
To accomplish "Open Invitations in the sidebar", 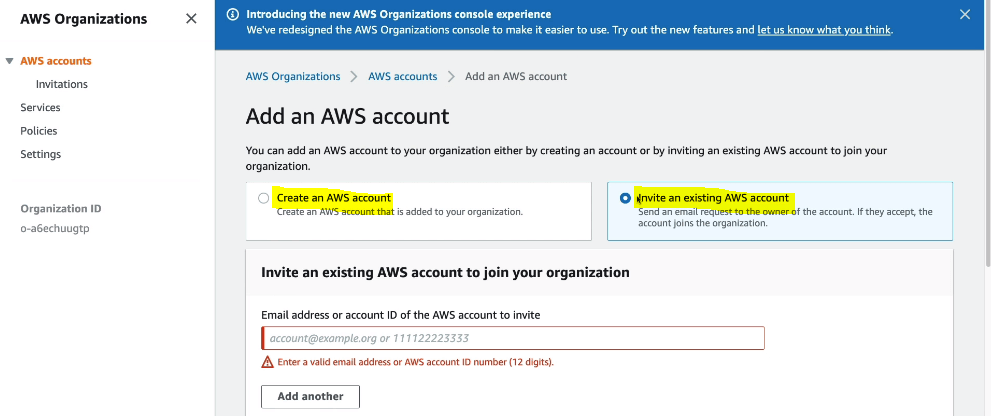I will click(62, 84).
